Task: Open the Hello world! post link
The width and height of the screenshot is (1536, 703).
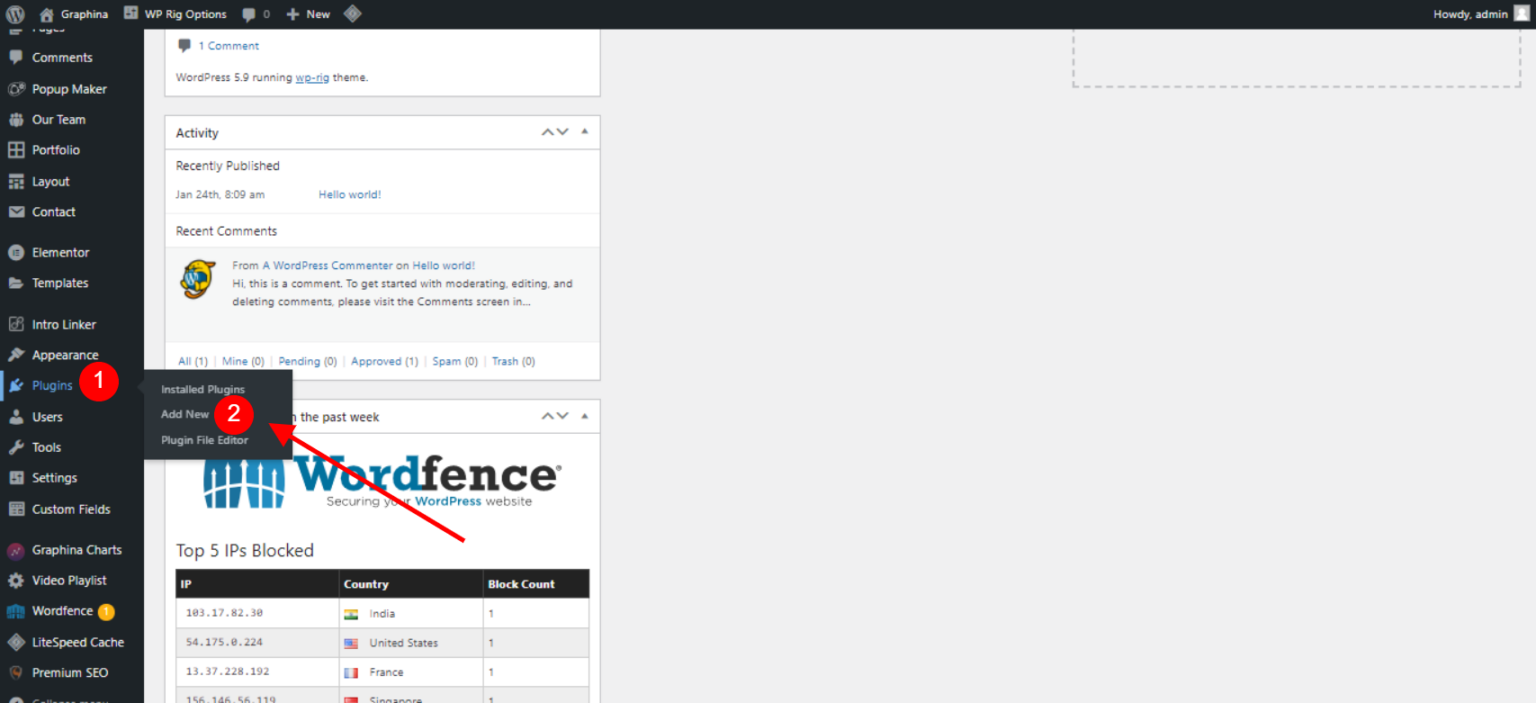Action: 349,194
